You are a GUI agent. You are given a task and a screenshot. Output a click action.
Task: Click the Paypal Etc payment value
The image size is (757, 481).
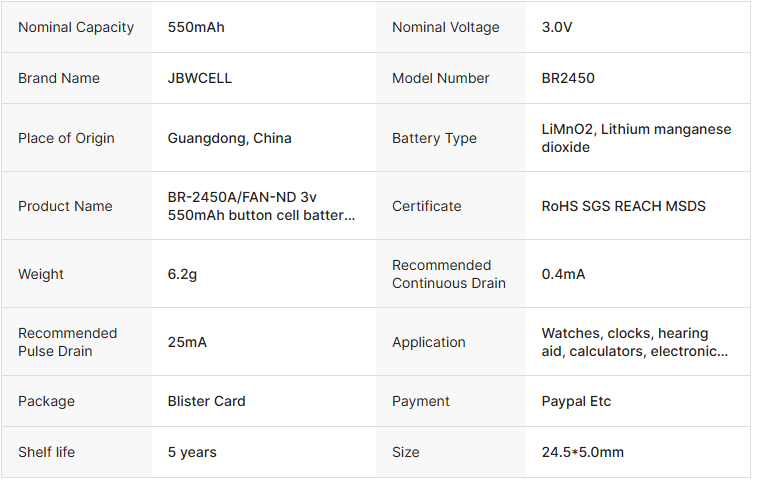tap(577, 401)
